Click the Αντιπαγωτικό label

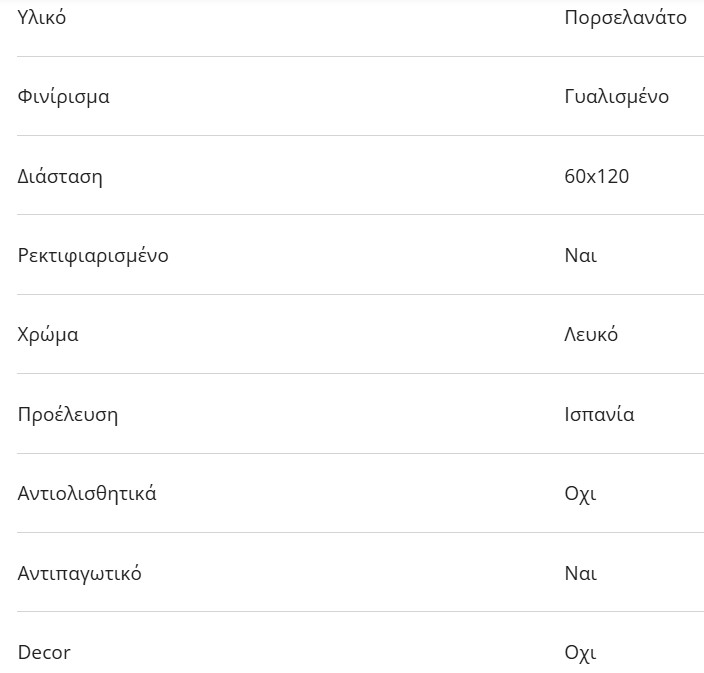tap(79, 574)
